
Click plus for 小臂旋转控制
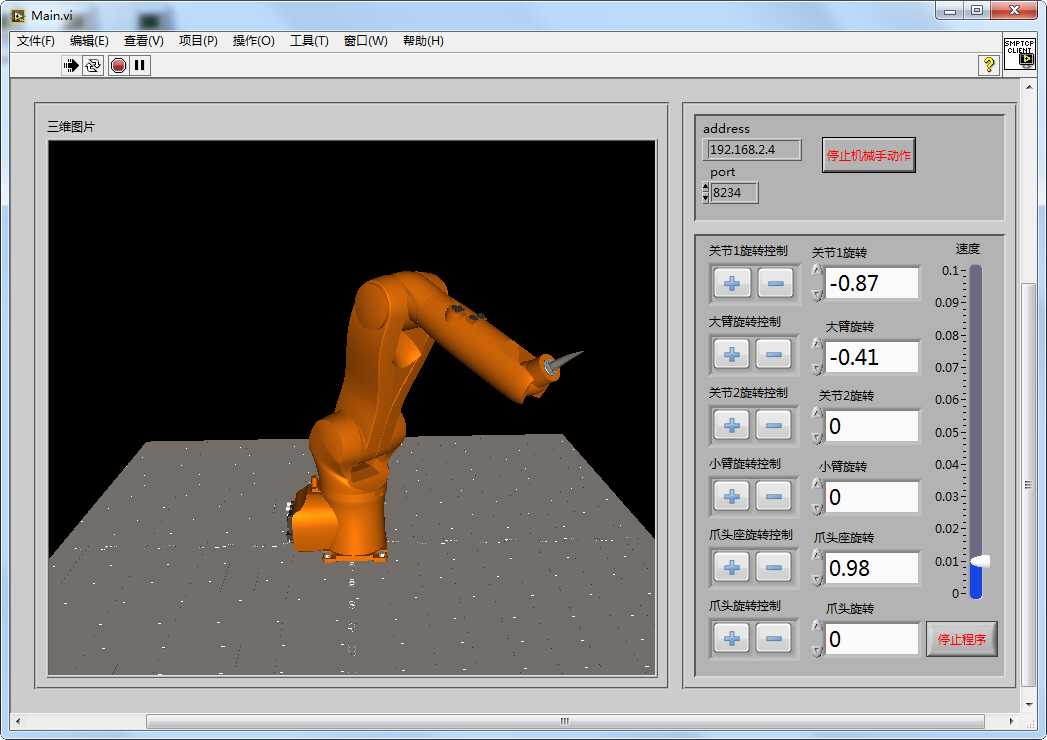pyautogui.click(x=732, y=496)
